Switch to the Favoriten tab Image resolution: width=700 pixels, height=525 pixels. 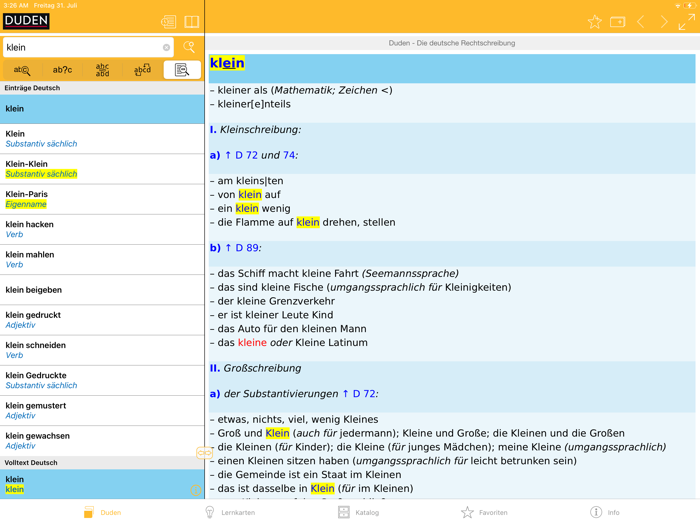coord(484,512)
